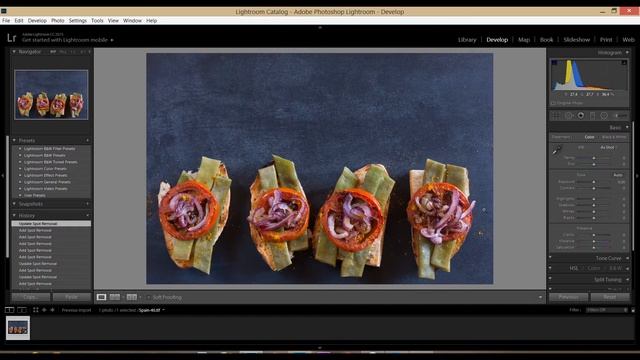The image size is (640, 360).
Task: Click the Exposure slider handle
Action: tap(594, 182)
